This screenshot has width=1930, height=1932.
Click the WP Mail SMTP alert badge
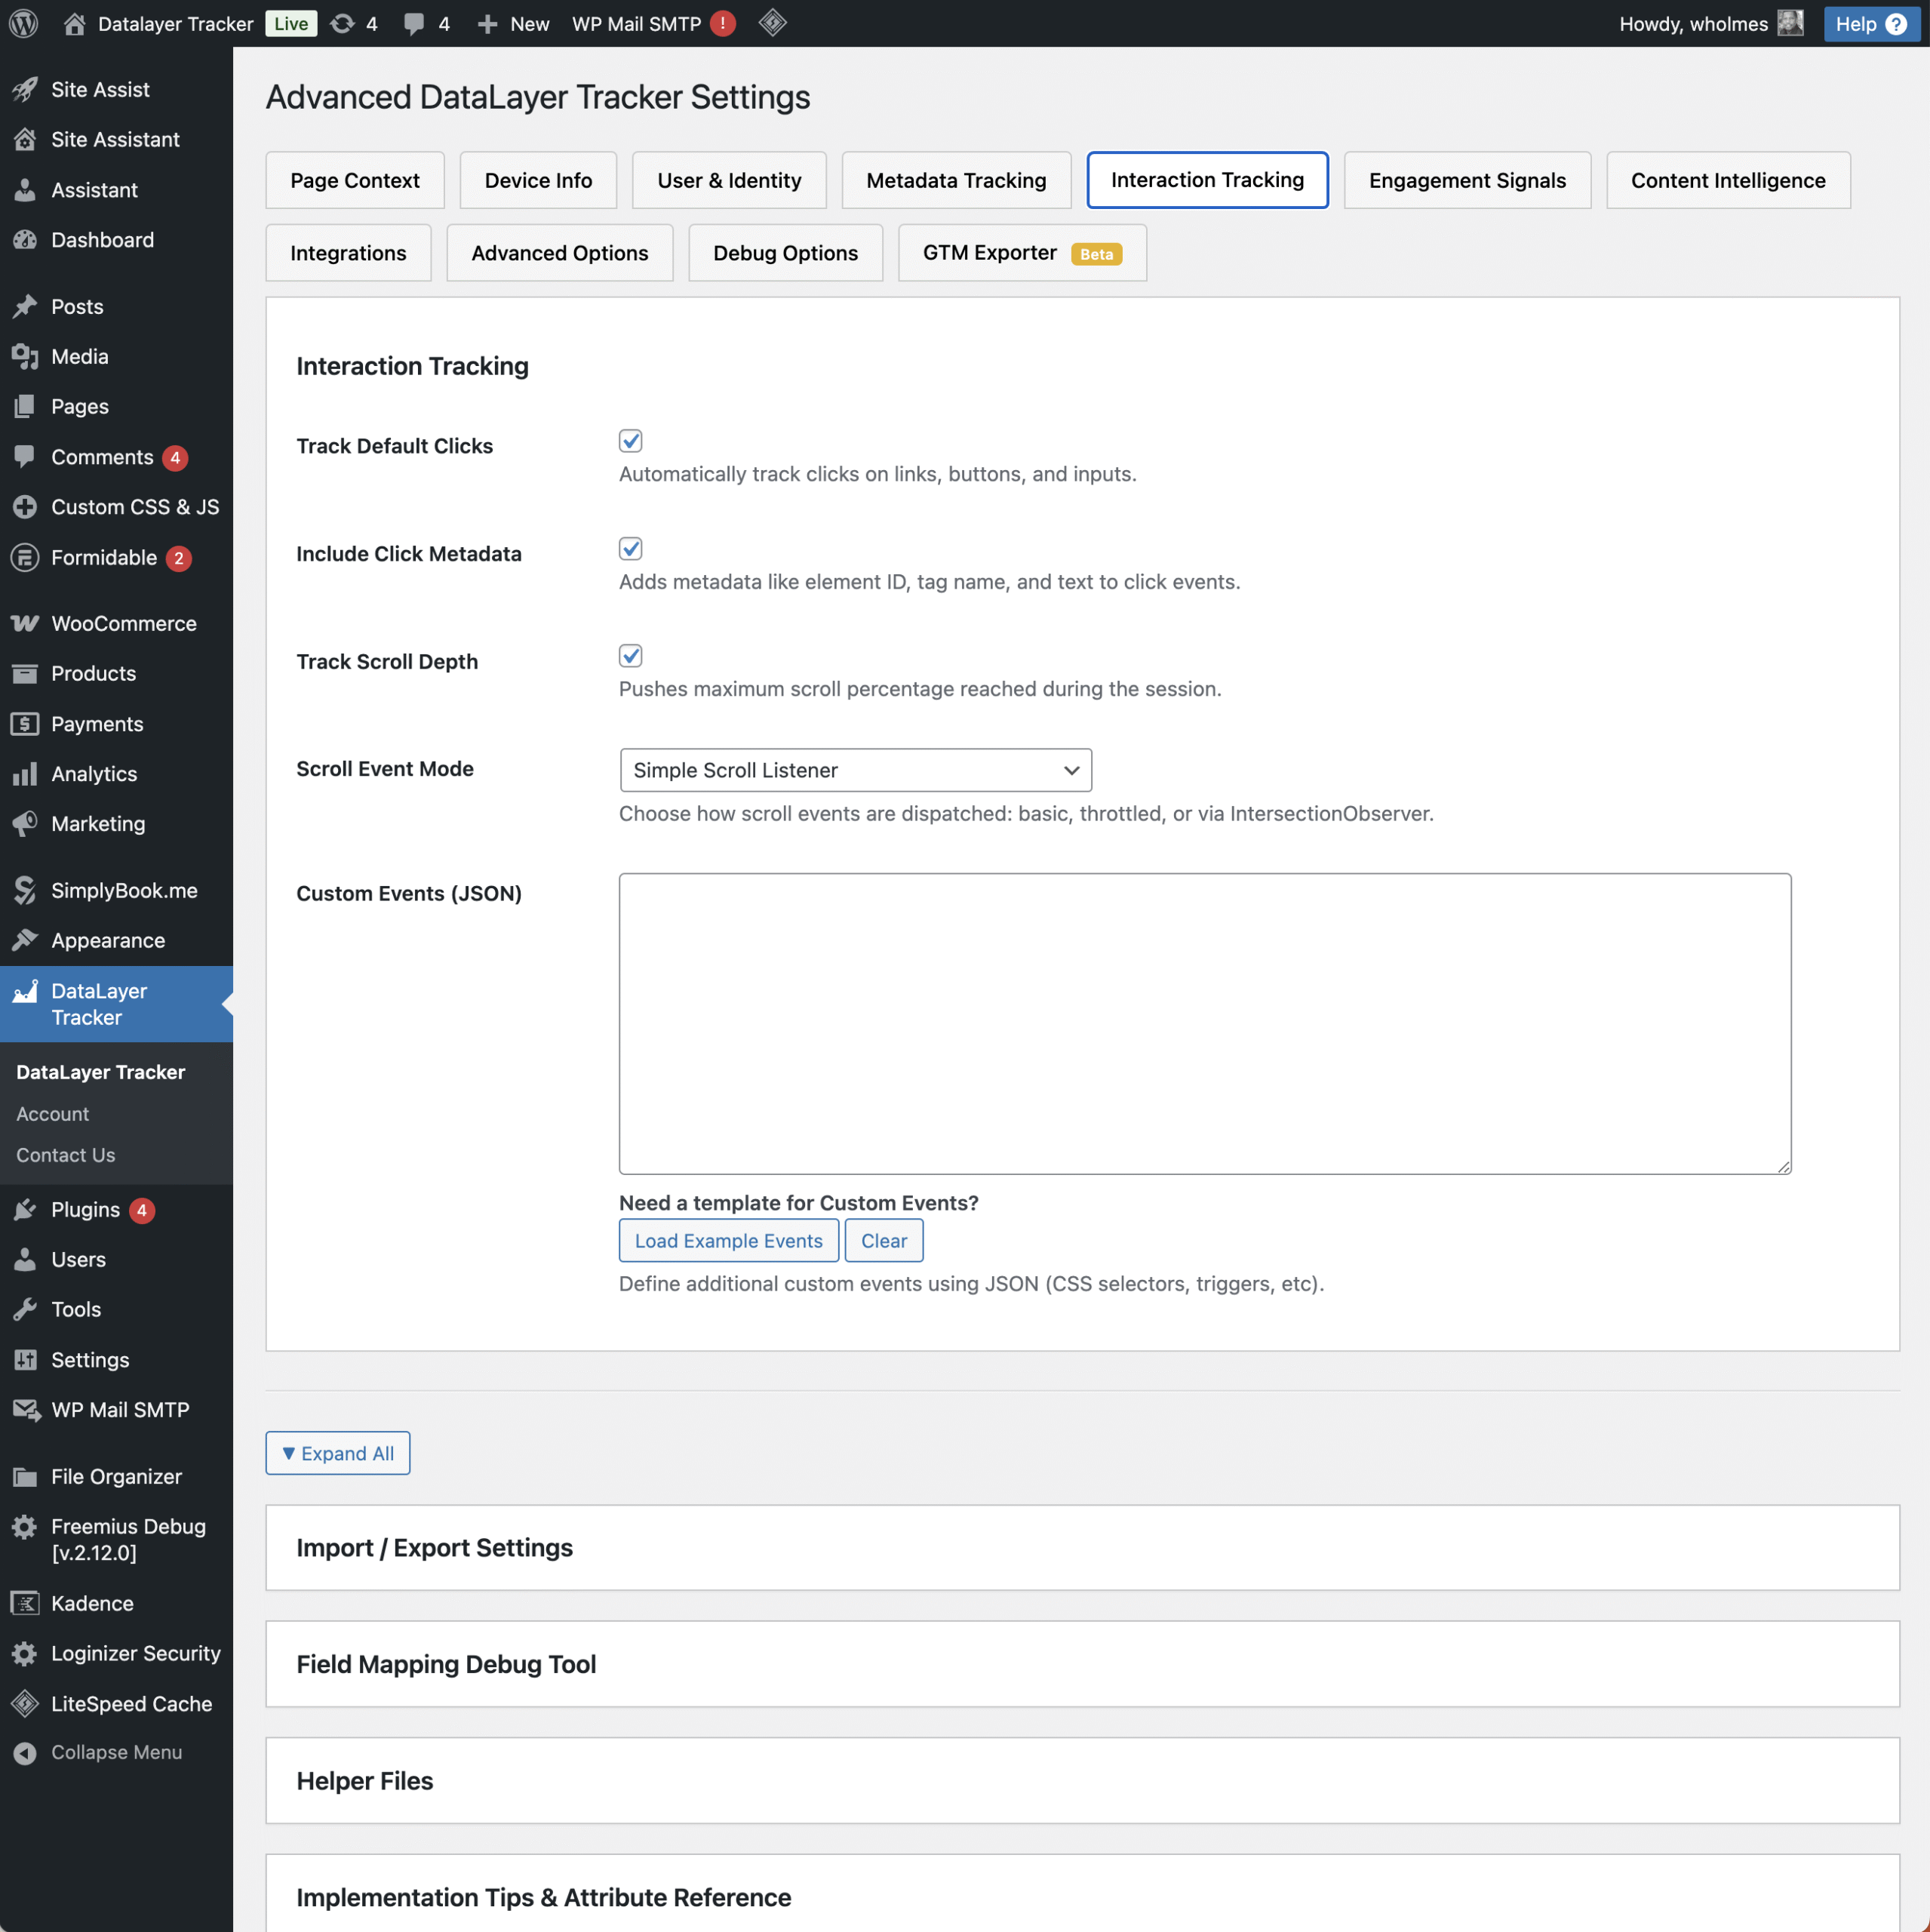[722, 23]
